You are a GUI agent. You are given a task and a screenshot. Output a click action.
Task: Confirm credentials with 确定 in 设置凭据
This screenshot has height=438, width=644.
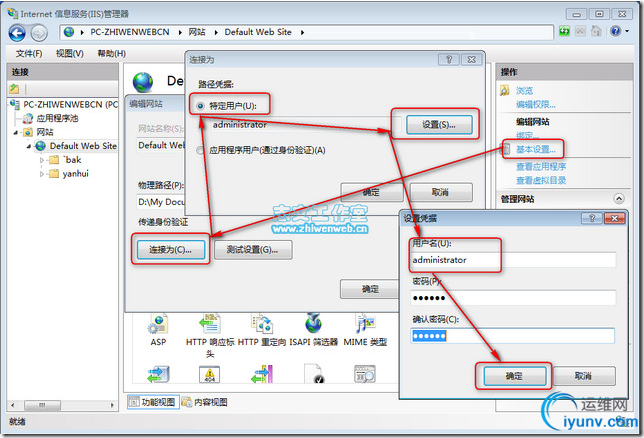pyautogui.click(x=515, y=376)
